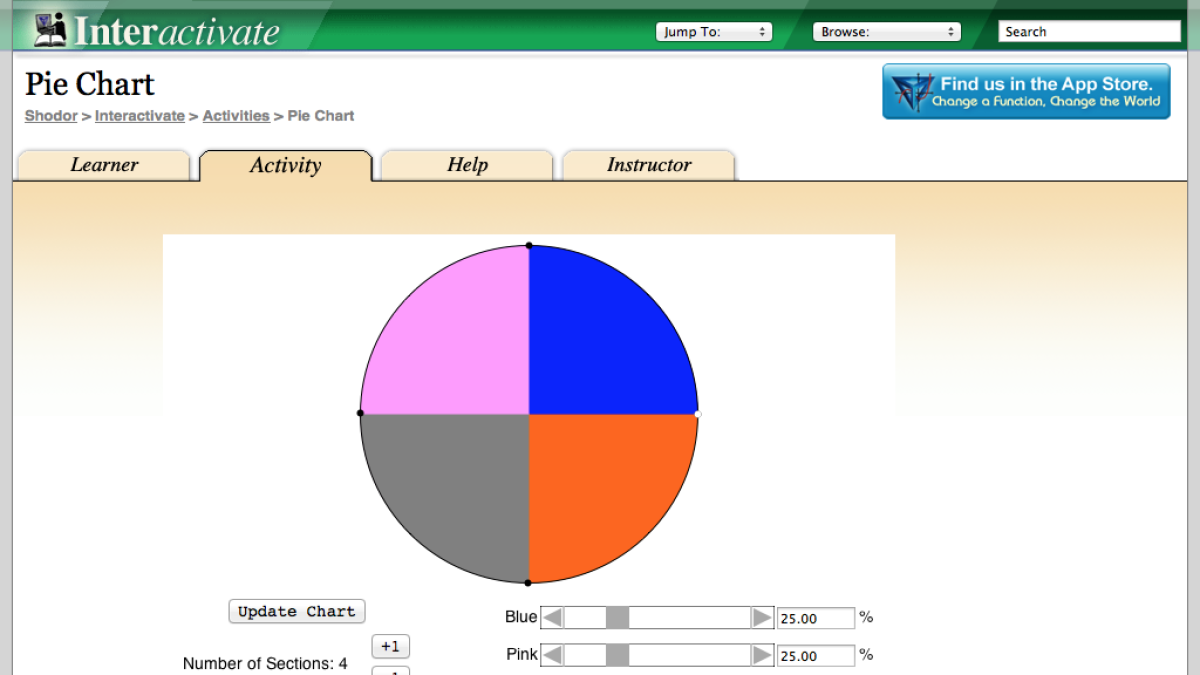
Task: Click inside the Search field
Action: pyautogui.click(x=1089, y=31)
